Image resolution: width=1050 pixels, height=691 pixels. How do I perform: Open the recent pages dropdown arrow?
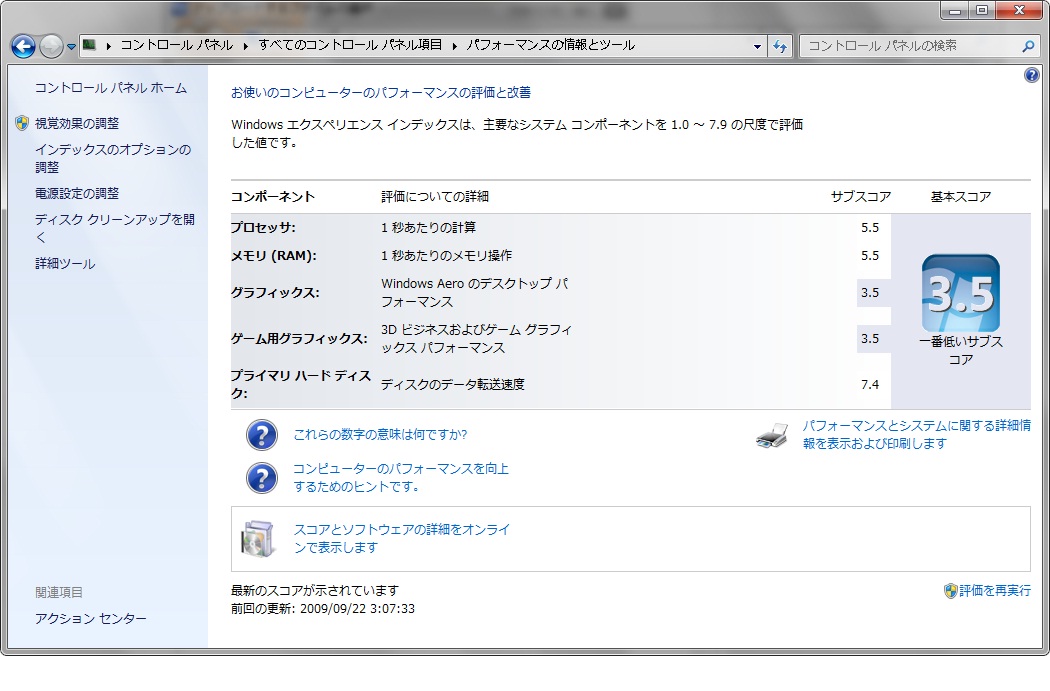[x=72, y=47]
